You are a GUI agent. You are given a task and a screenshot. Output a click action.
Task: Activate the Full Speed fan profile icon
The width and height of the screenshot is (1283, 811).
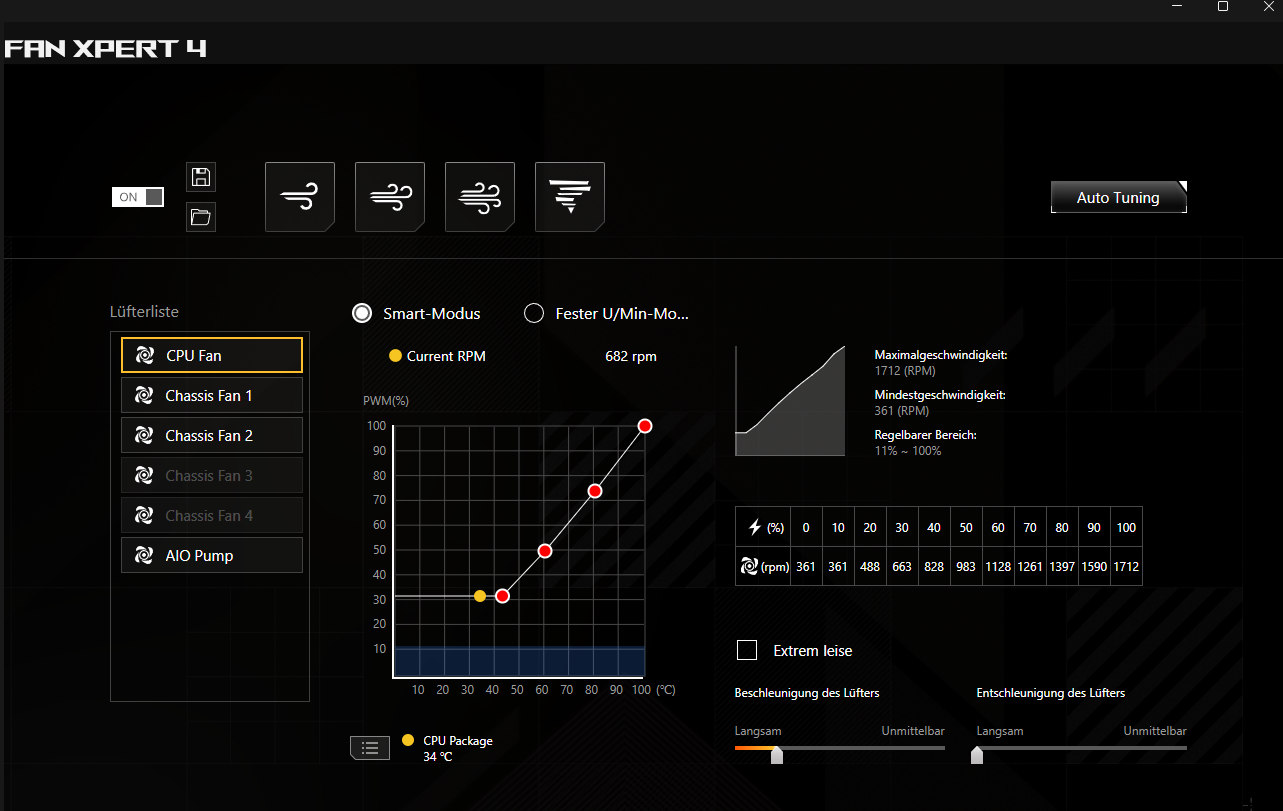click(x=569, y=196)
